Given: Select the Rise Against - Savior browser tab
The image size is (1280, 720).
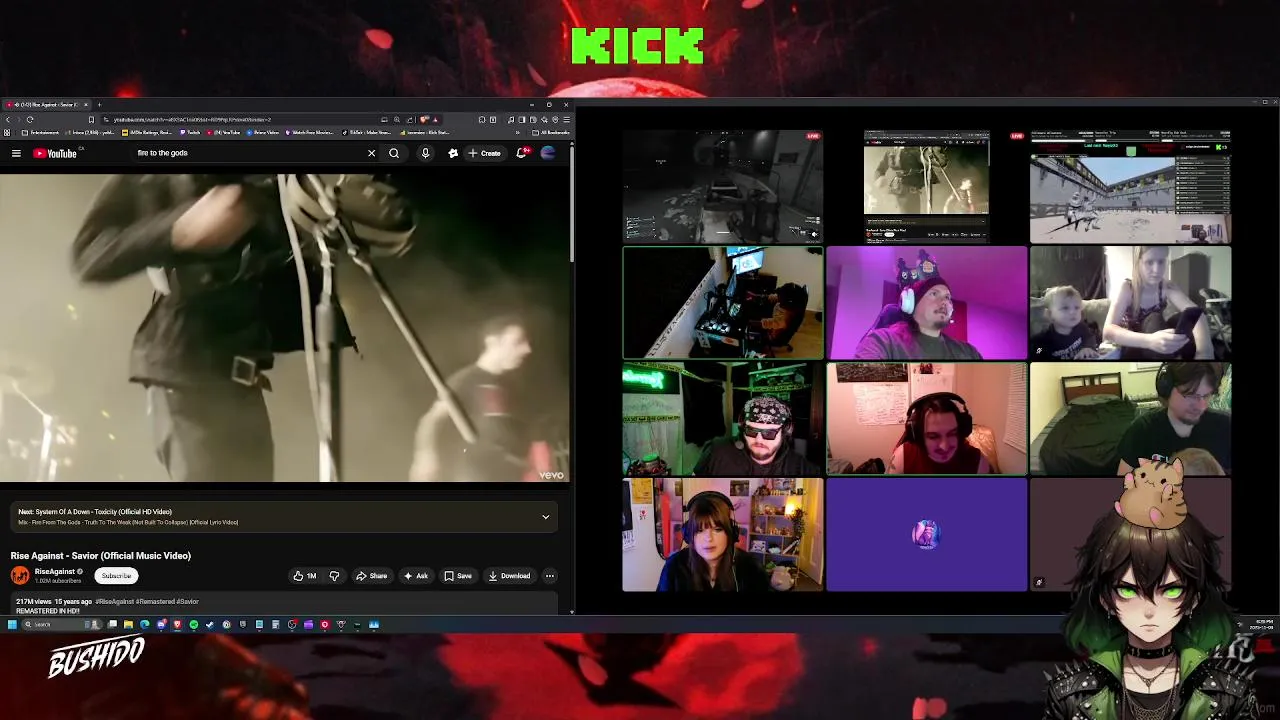Looking at the screenshot, I should [46, 104].
